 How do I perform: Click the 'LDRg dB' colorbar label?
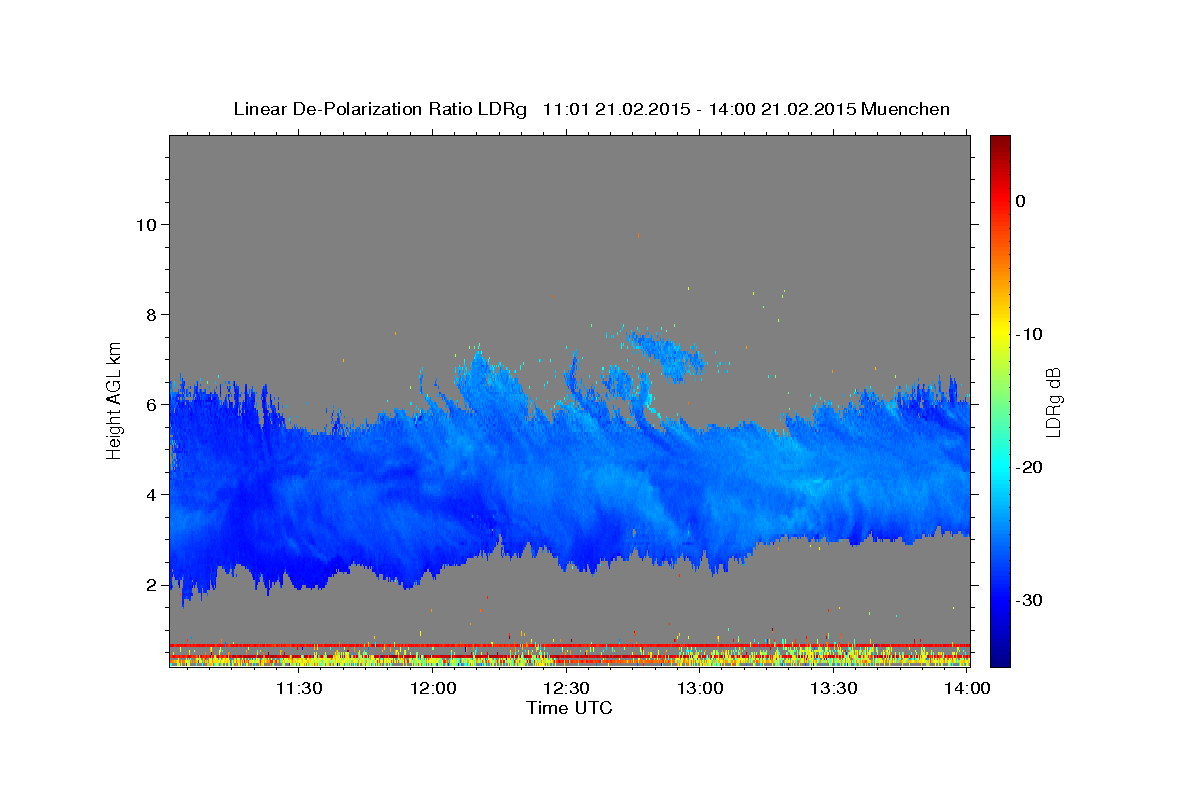[1053, 401]
